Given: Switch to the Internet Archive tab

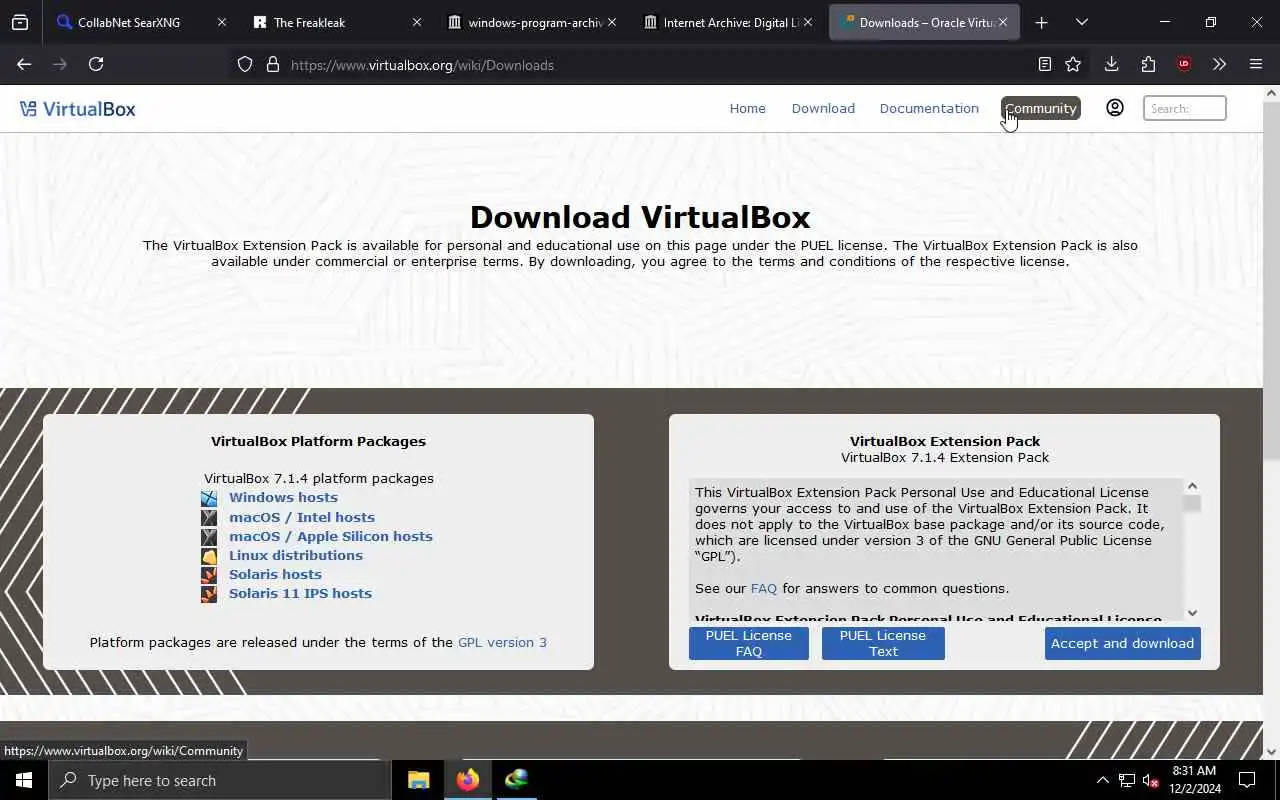Looking at the screenshot, I should (730, 22).
